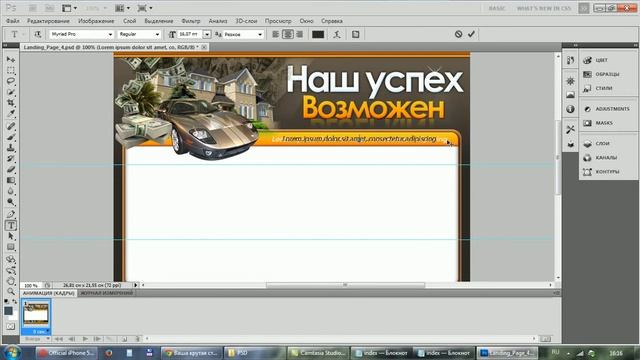Select the 3D Camera Orbit tool
This screenshot has height=360, width=640.
pos(11,270)
